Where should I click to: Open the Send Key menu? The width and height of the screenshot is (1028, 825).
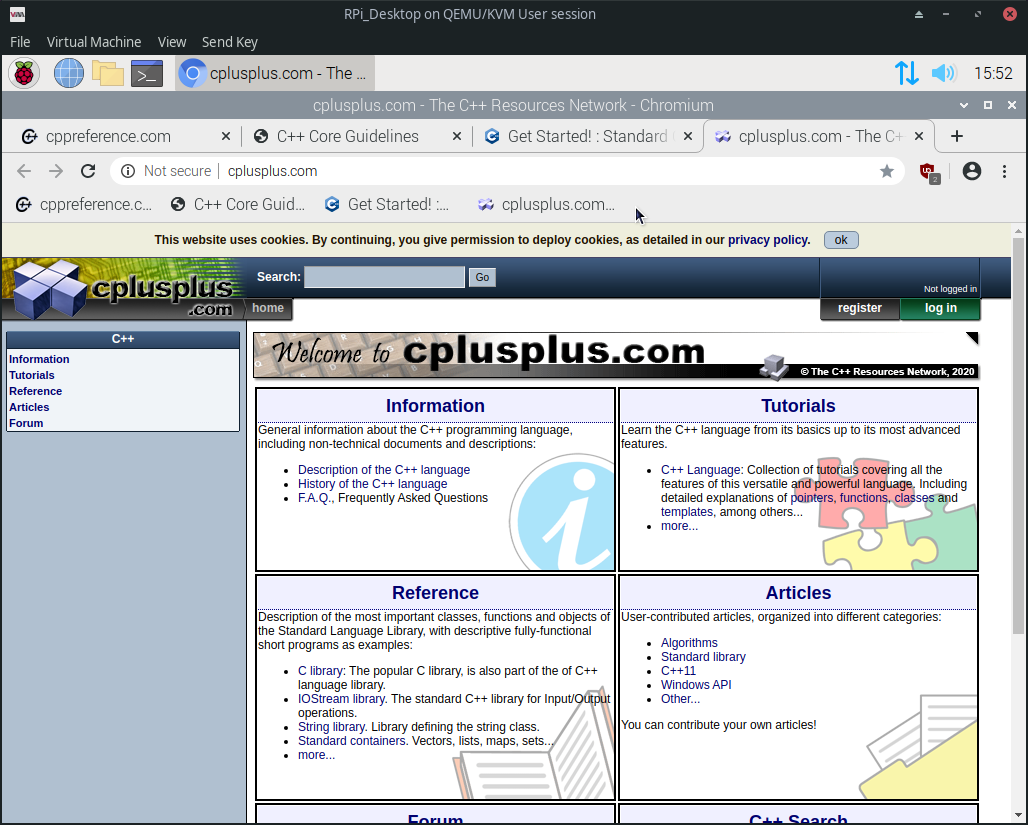(229, 42)
